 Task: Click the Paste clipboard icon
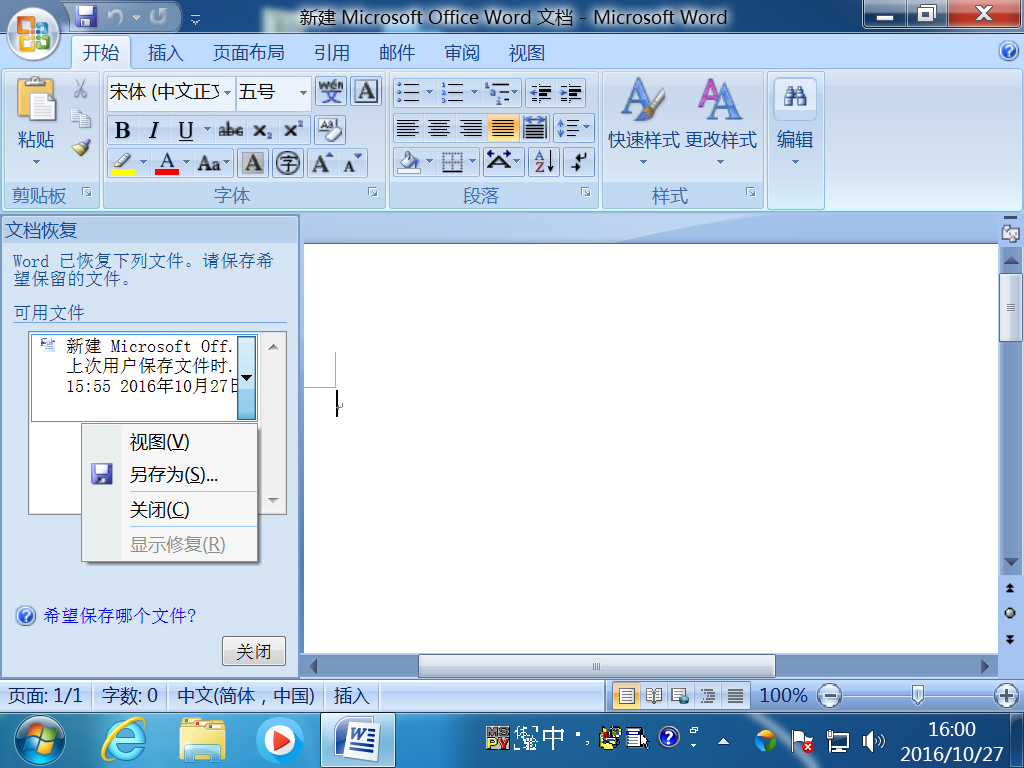[36, 99]
